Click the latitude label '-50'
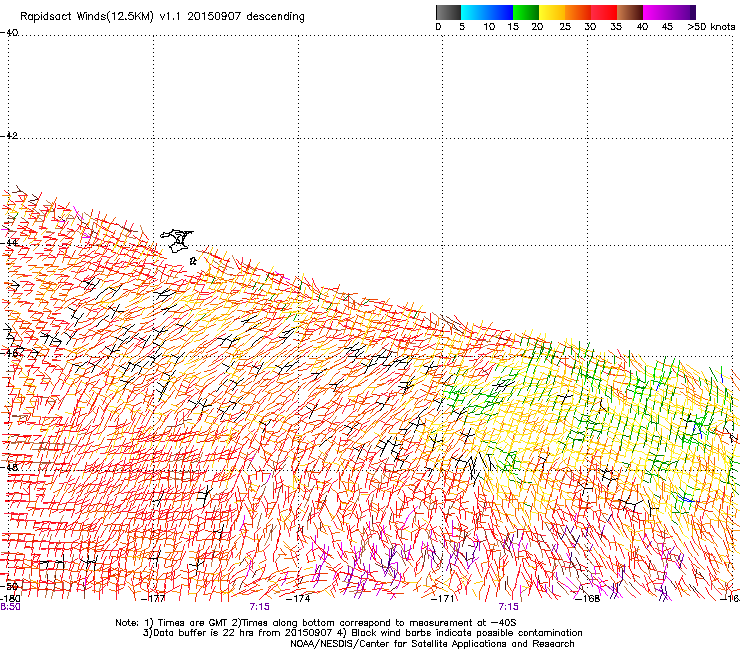 (9, 586)
